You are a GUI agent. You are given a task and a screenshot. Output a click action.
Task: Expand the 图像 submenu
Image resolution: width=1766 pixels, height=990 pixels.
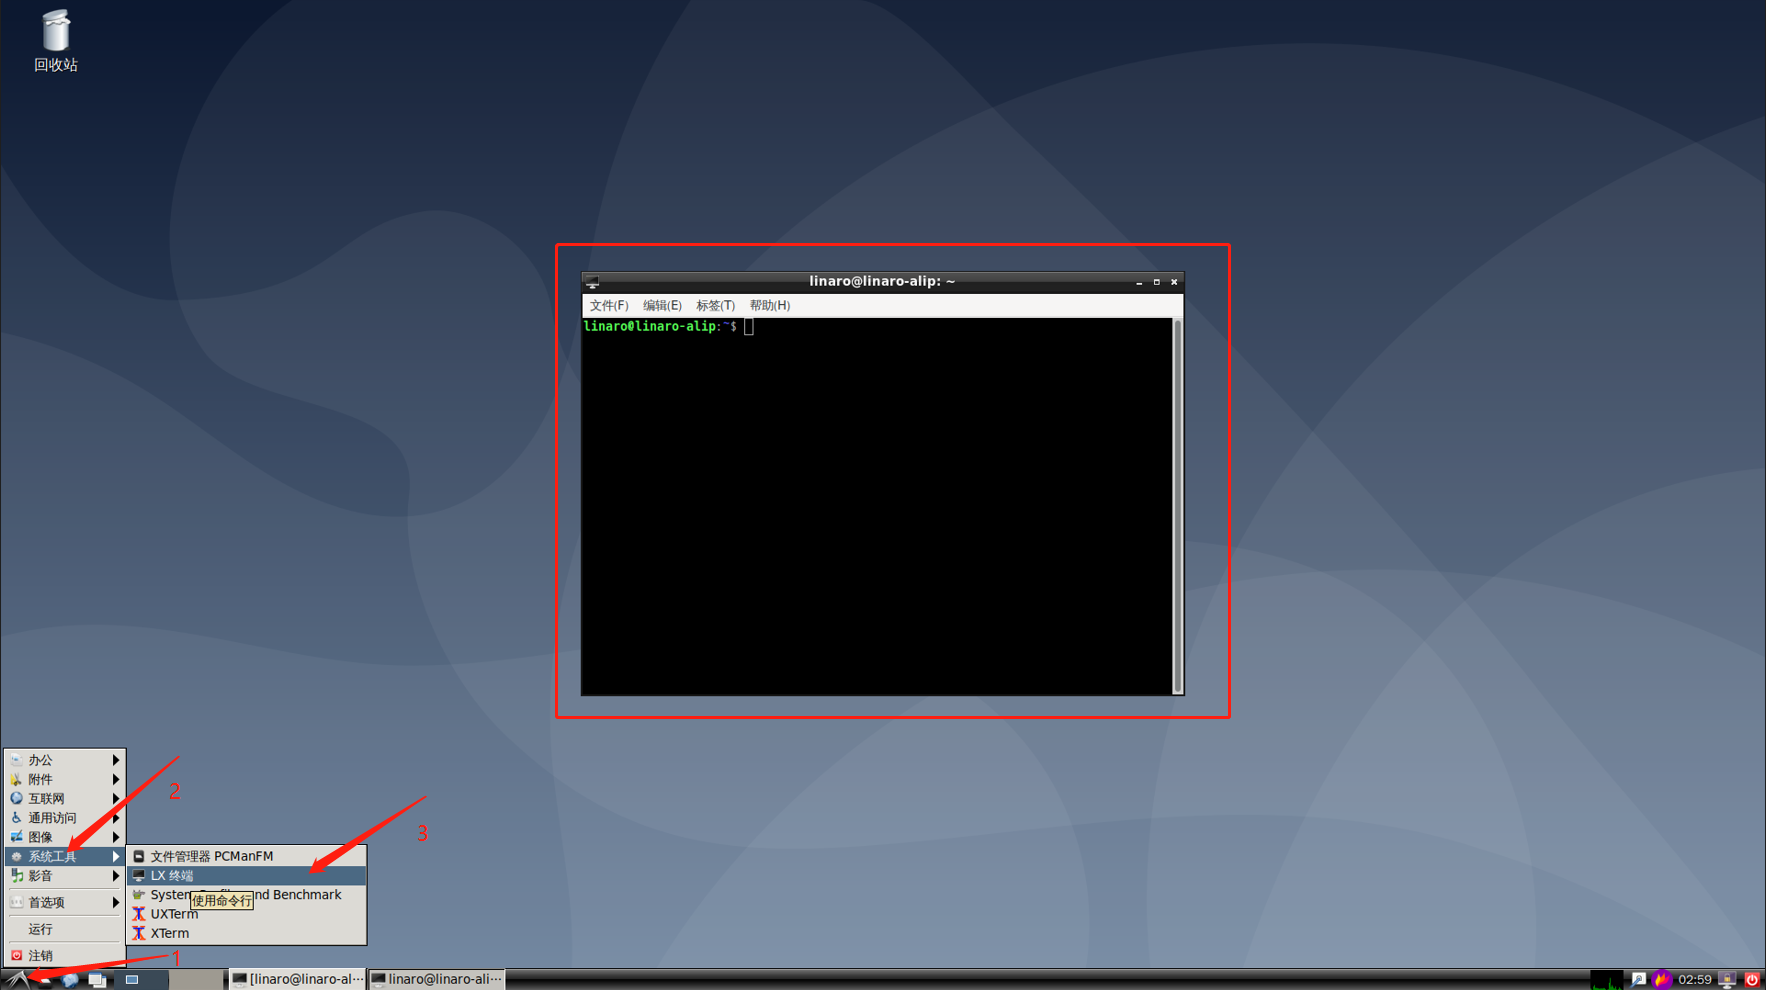click(x=65, y=837)
